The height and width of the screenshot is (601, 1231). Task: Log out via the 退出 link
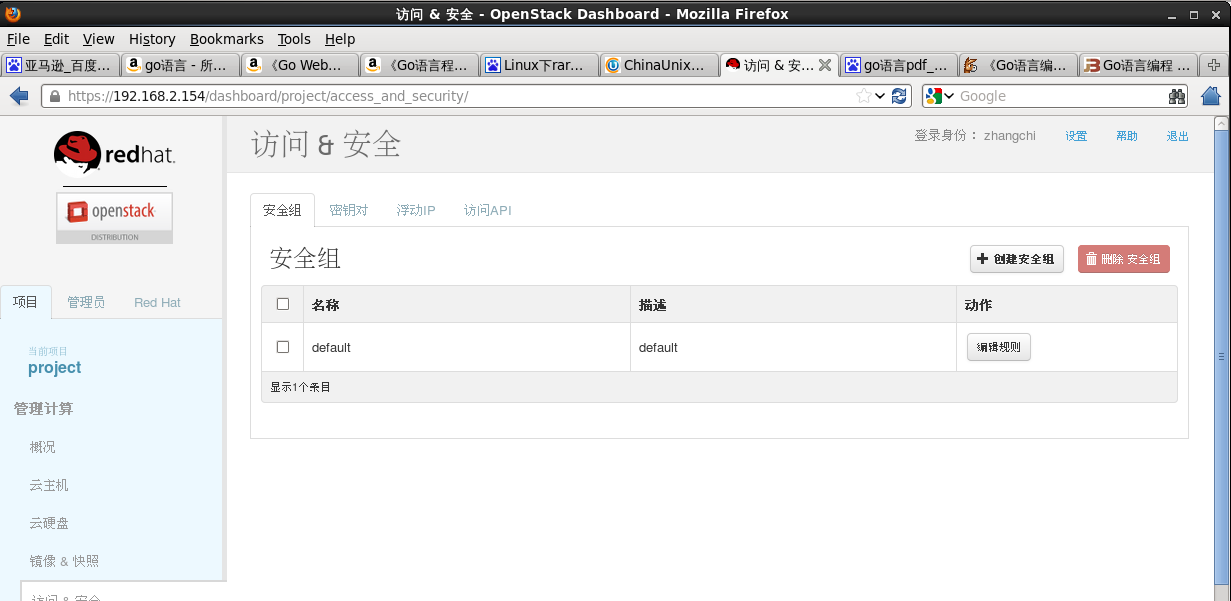1177,135
